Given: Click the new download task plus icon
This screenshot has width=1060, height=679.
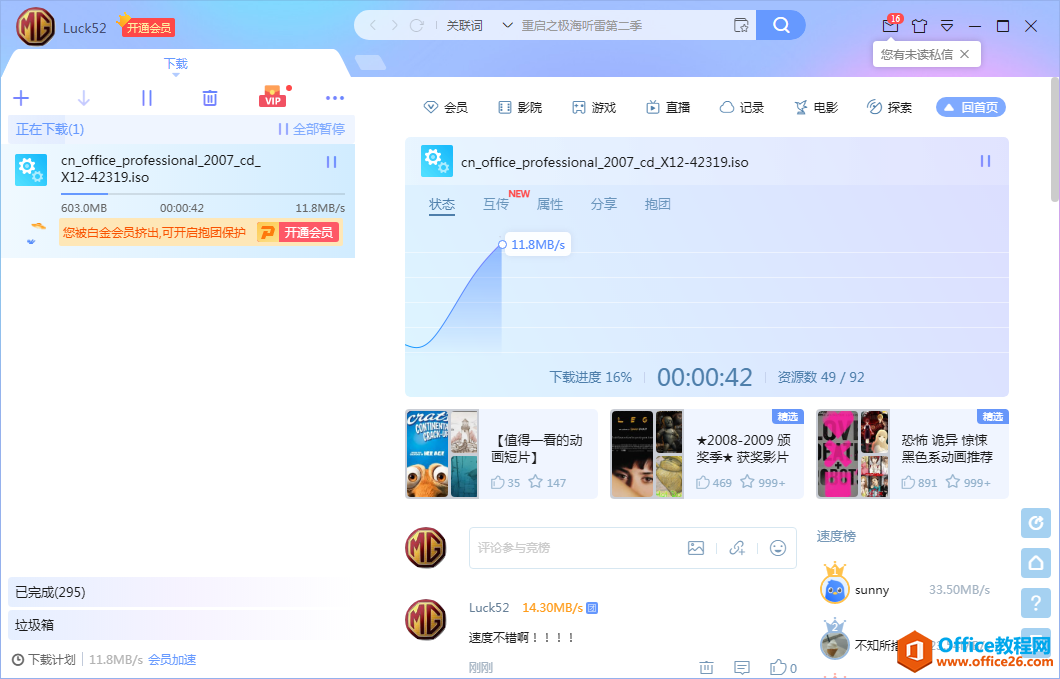Looking at the screenshot, I should point(21,98).
